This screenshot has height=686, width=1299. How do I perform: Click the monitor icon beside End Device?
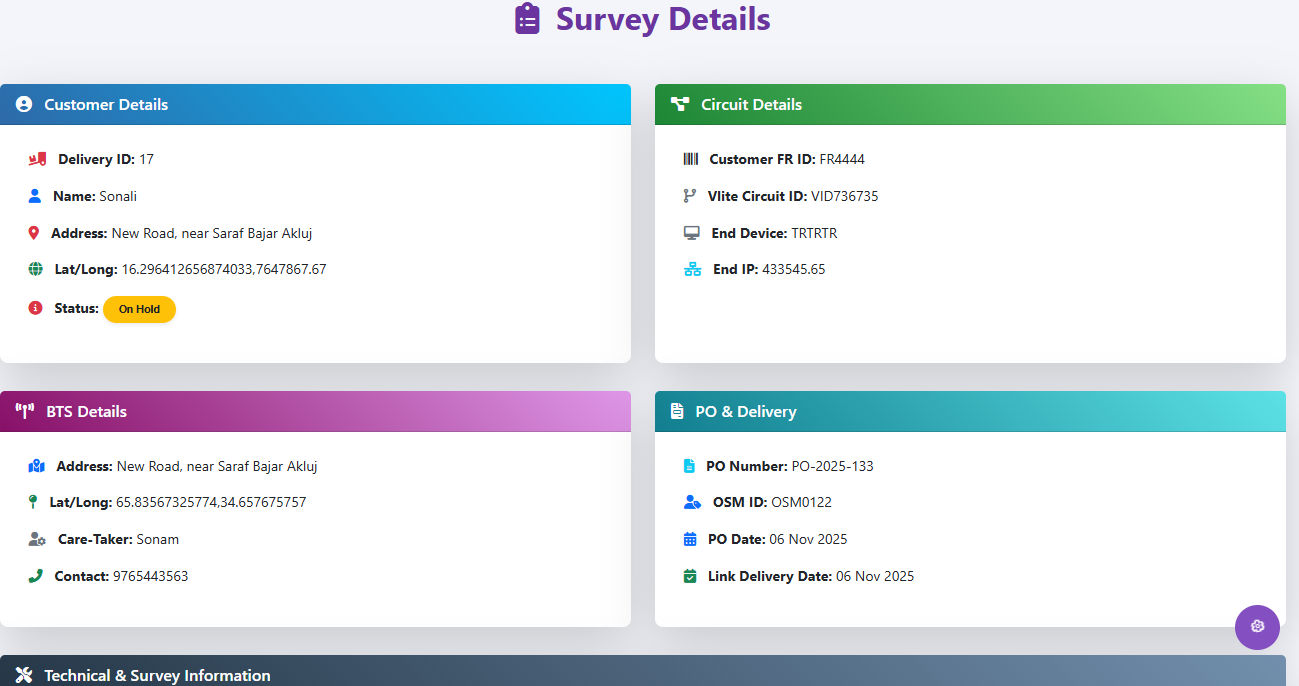692,233
